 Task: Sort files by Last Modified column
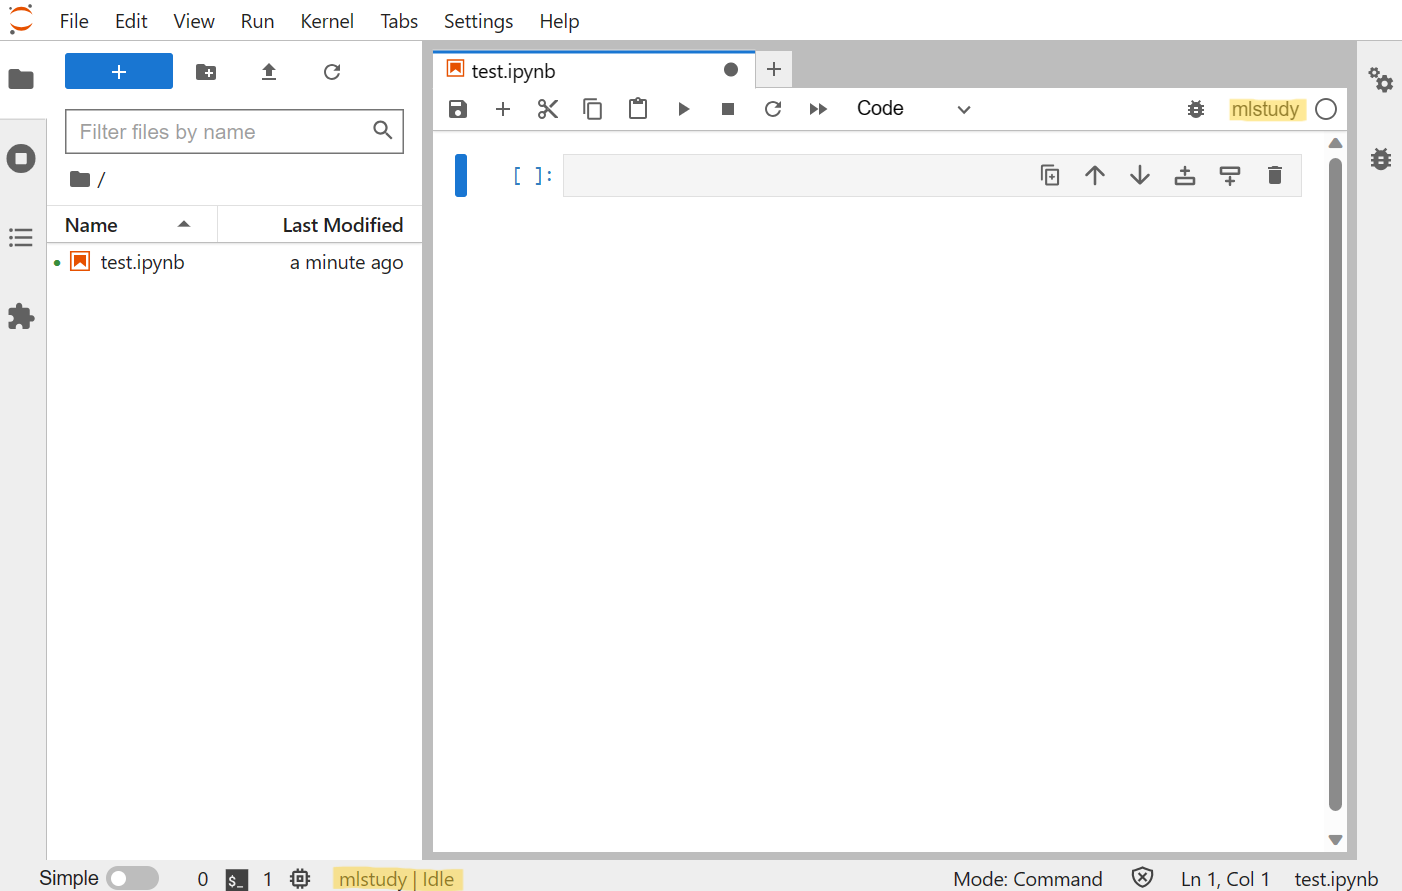pos(320,225)
